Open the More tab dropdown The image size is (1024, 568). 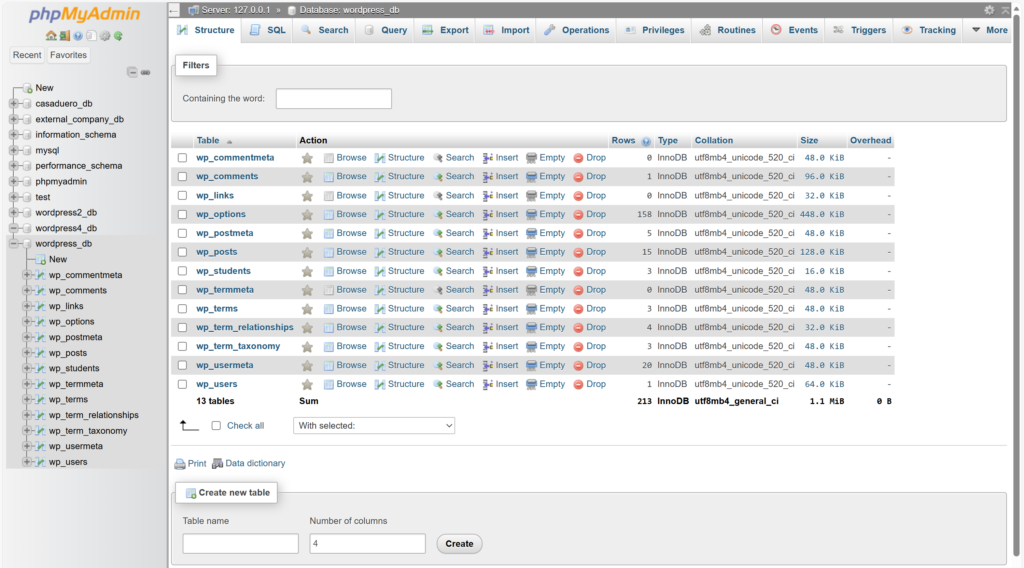(989, 30)
